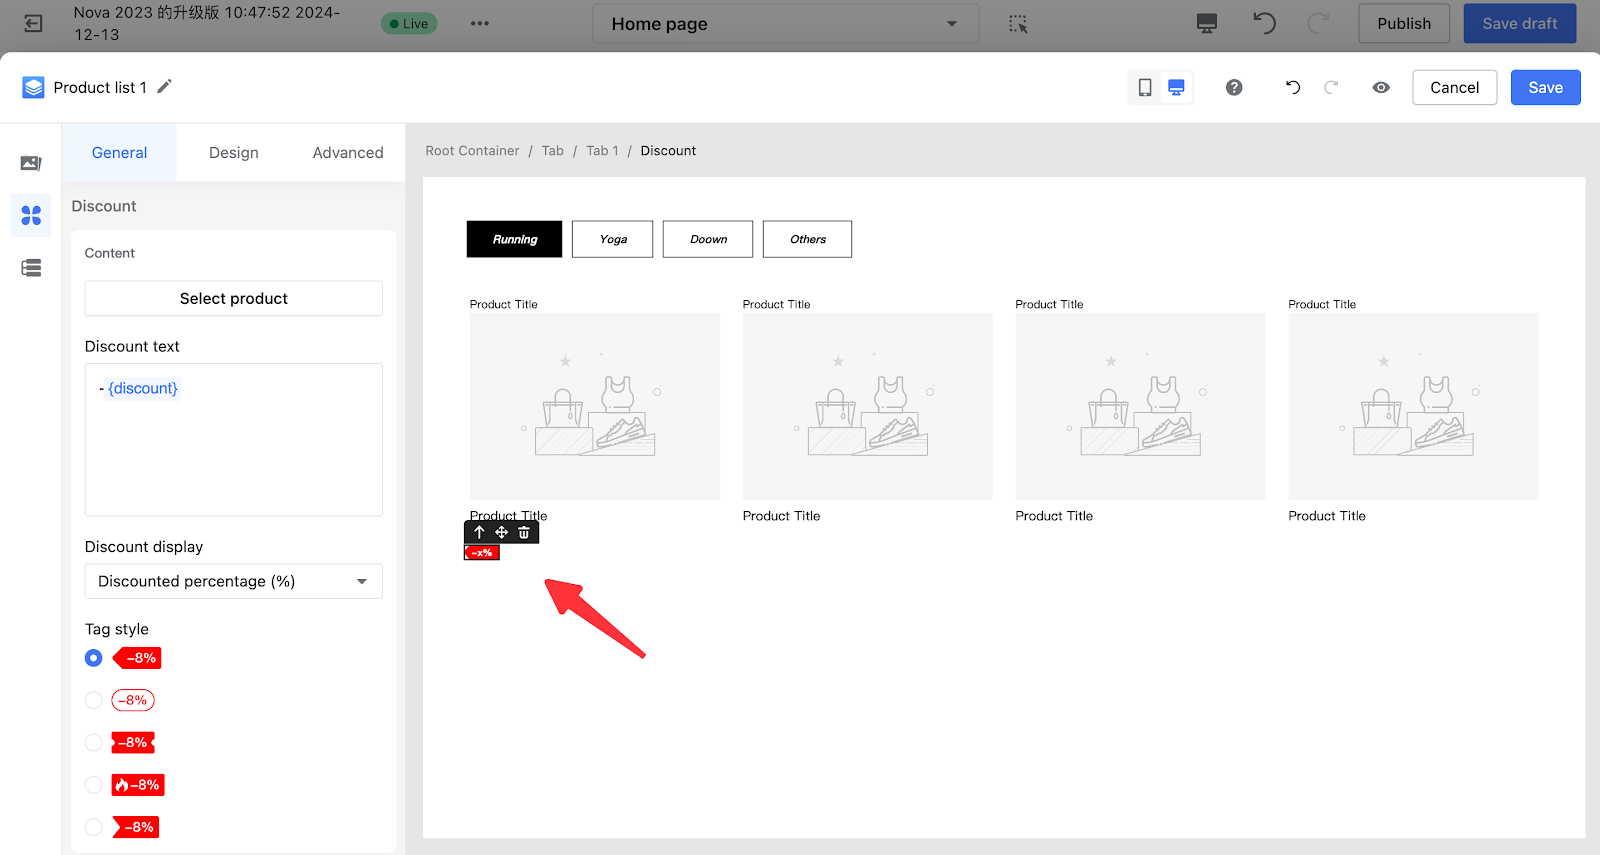Image resolution: width=1600 pixels, height=855 pixels.
Task: Open the Advanced tab
Action: (347, 153)
